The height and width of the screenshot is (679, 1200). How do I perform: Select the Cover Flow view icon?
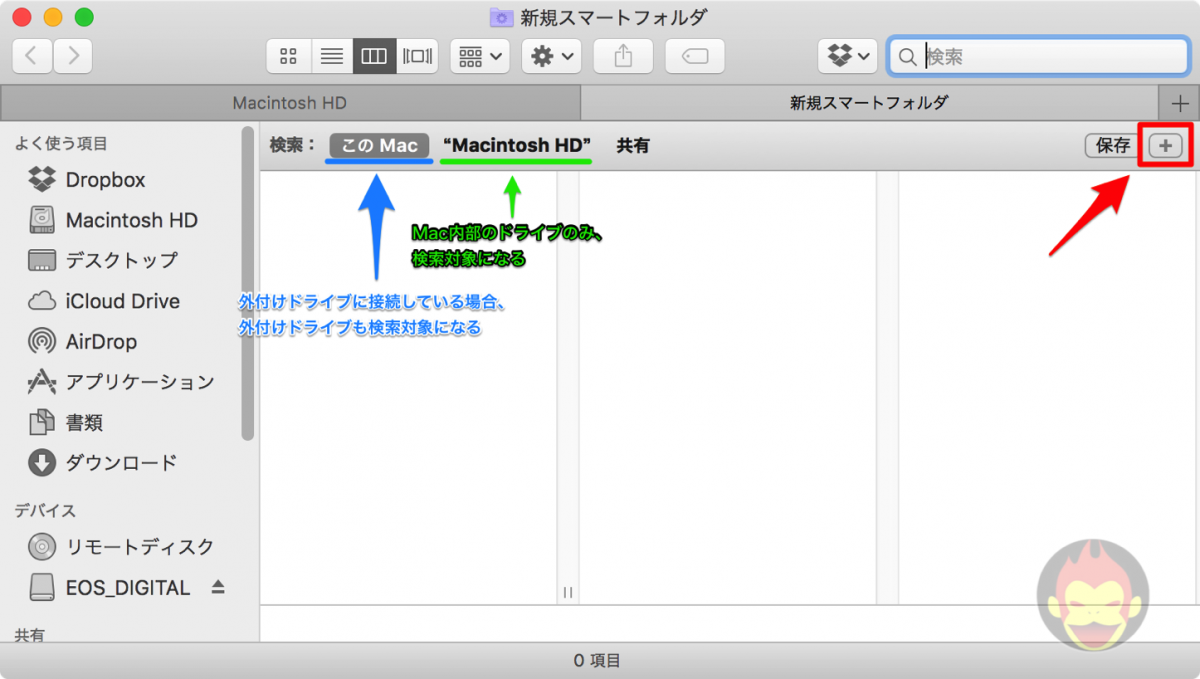417,56
